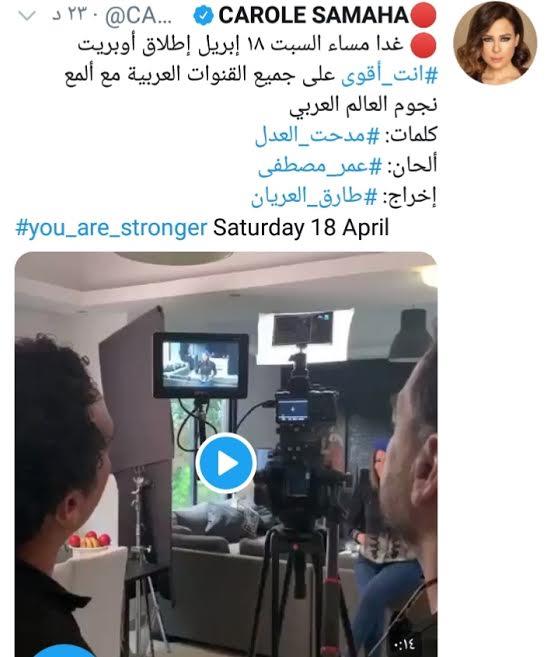The width and height of the screenshot is (554, 657).
Task: Click the tweet text 'Saturday 18 April'
Action: pyautogui.click(x=301, y=228)
